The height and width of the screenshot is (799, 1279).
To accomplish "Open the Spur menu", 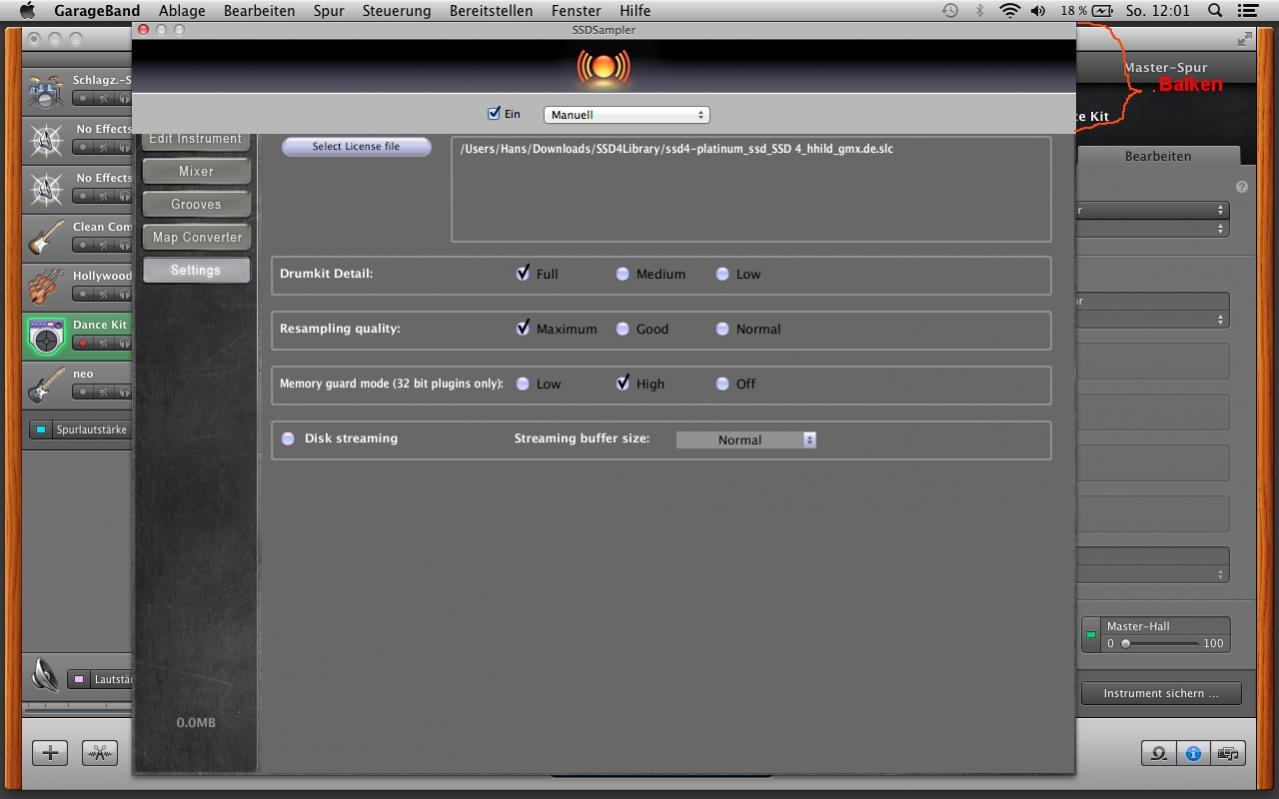I will 328,11.
